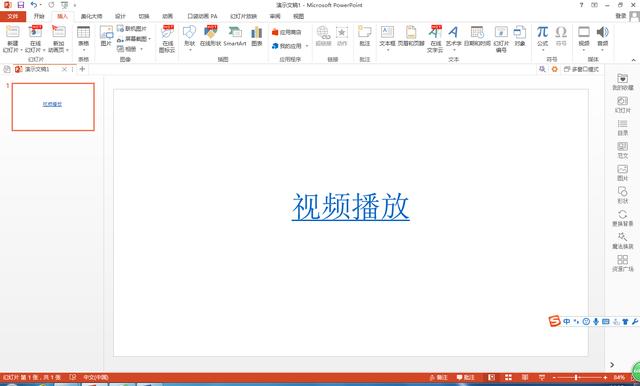Add new document tab with plus button
The height and width of the screenshot is (386, 640).
pyautogui.click(x=82, y=69)
